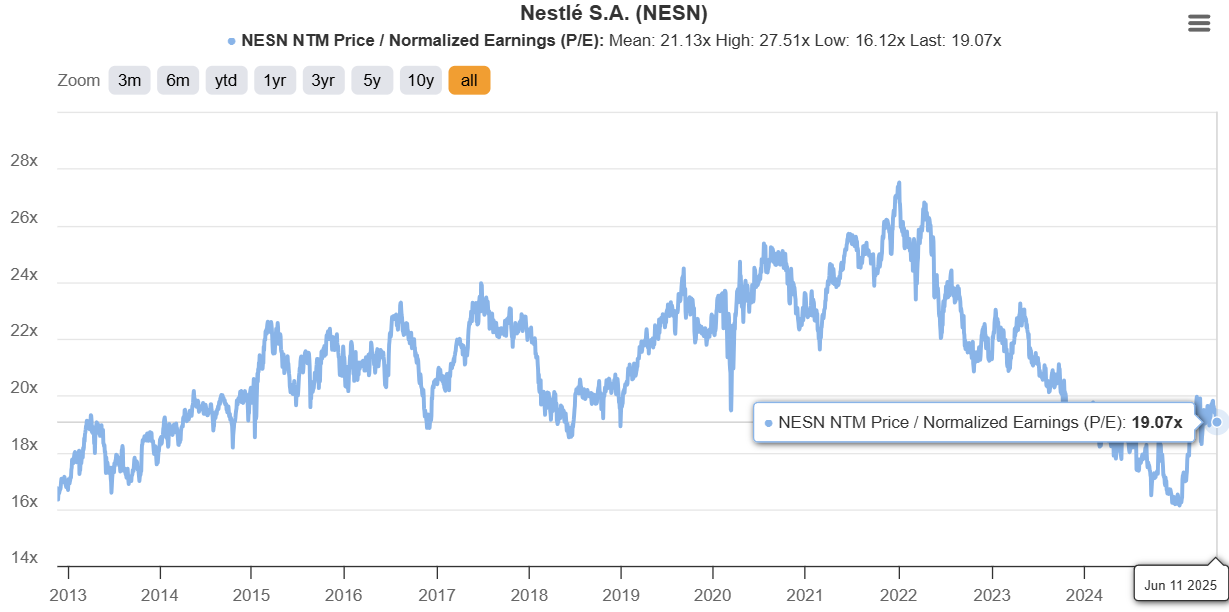The height and width of the screenshot is (612, 1229).
Task: Click the highlighted 'all' zoom option
Action: coord(468,80)
